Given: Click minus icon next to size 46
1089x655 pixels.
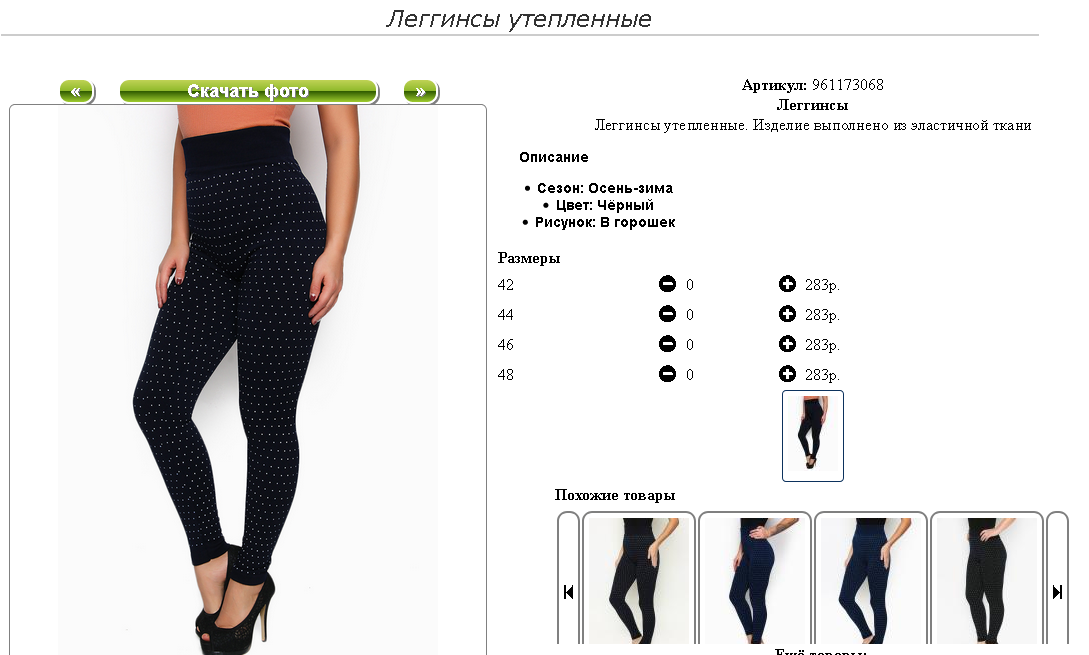Looking at the screenshot, I should [667, 344].
